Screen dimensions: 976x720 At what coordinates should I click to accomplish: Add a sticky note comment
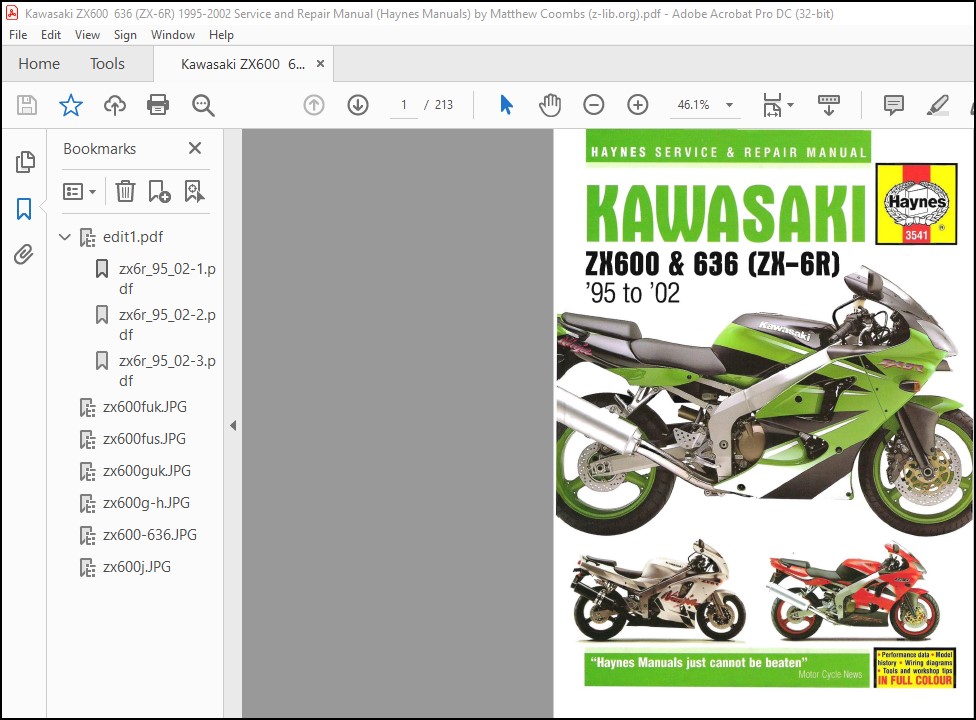pos(894,105)
